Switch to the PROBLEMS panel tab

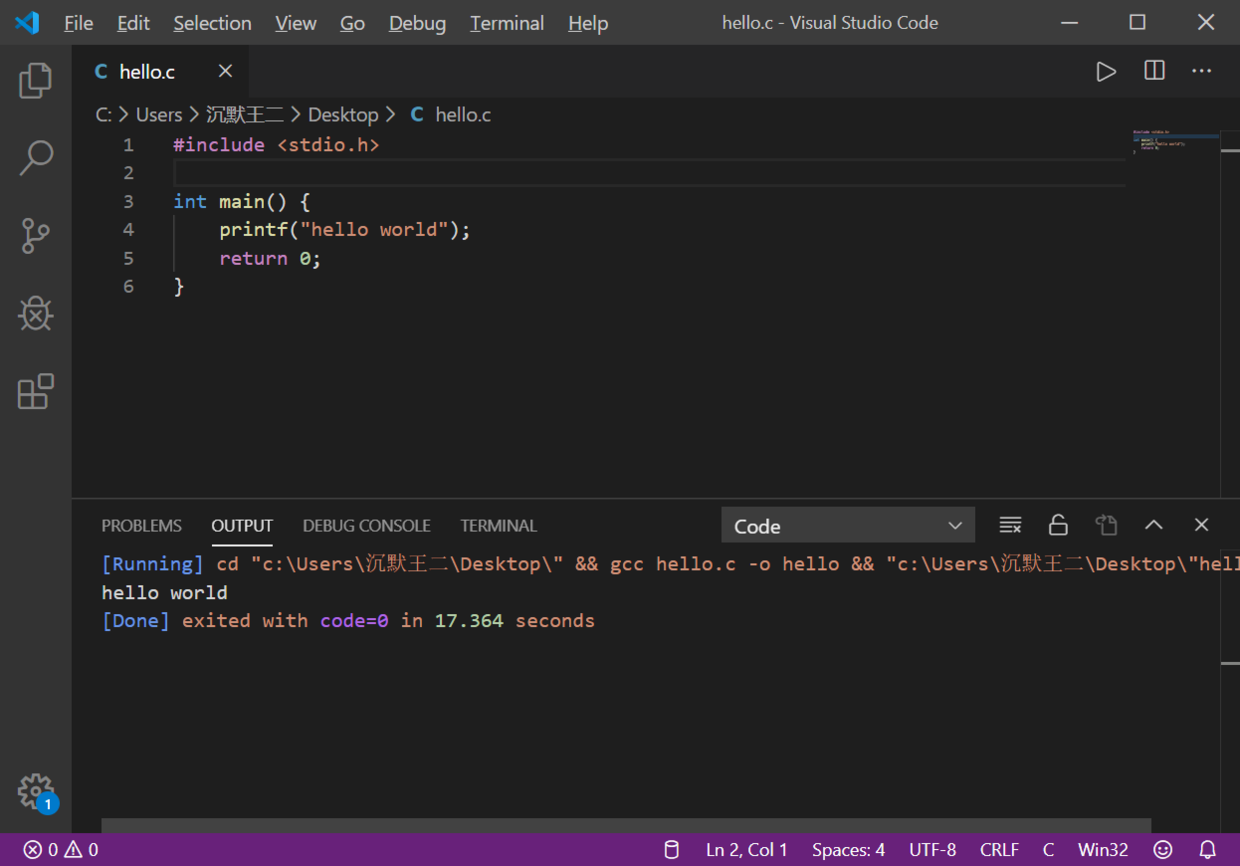click(141, 526)
